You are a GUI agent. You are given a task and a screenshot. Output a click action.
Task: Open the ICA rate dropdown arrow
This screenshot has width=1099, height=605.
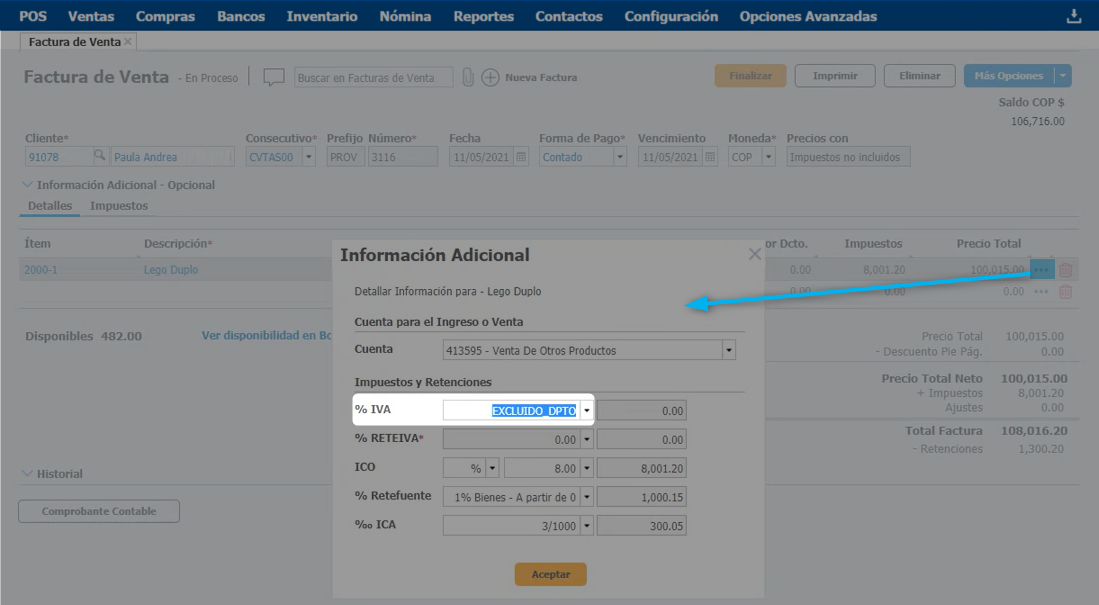(587, 526)
